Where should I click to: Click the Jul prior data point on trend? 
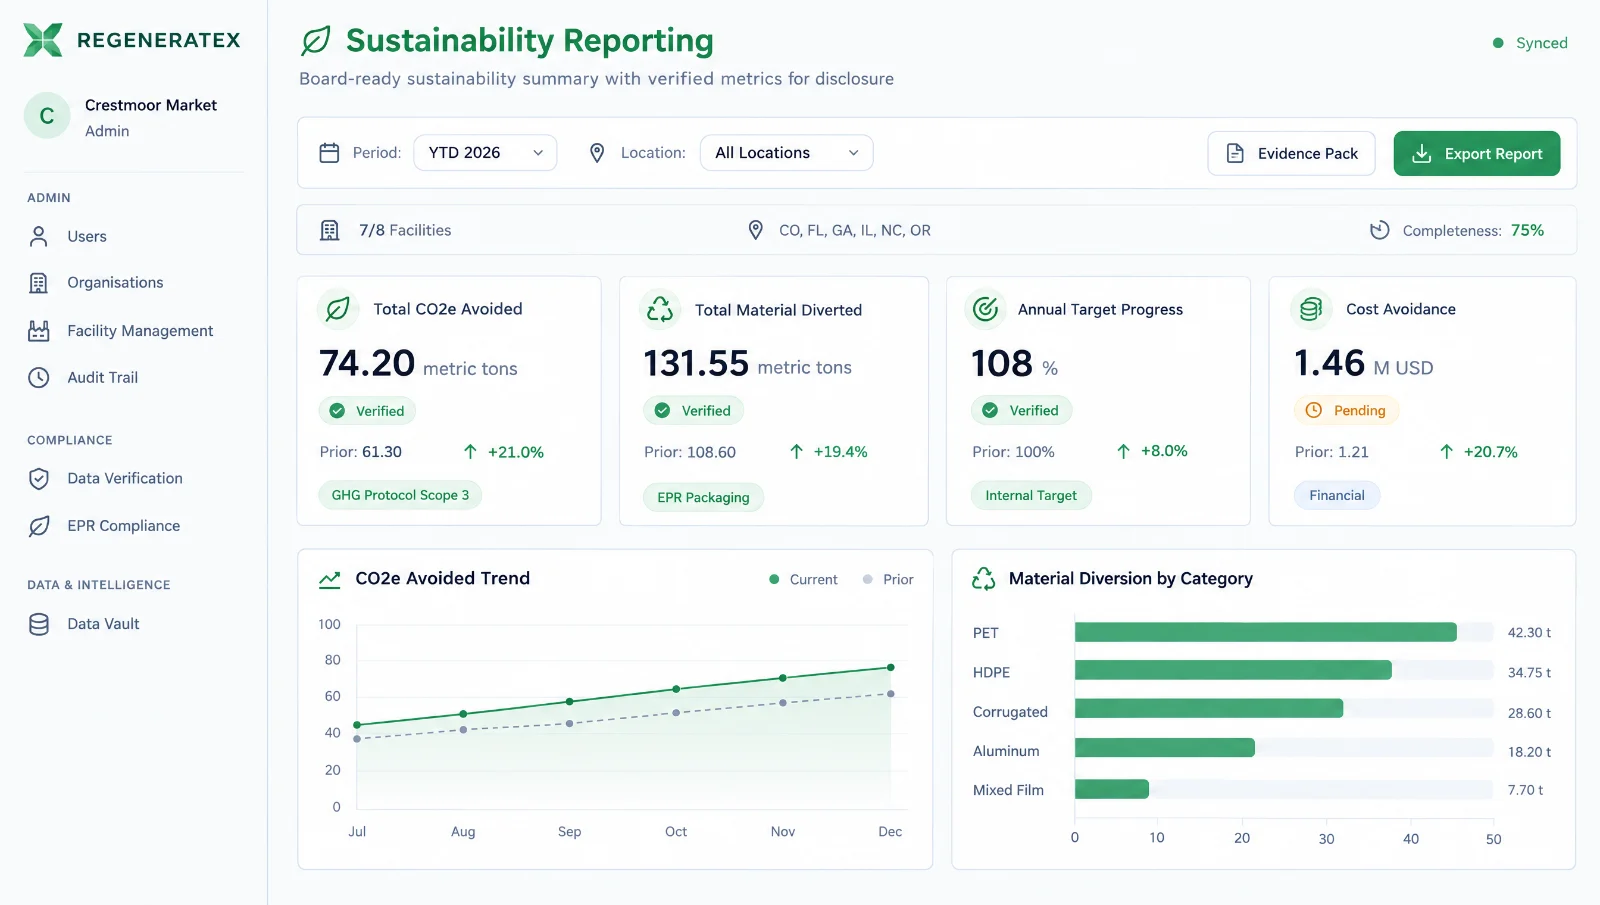[x=357, y=739]
